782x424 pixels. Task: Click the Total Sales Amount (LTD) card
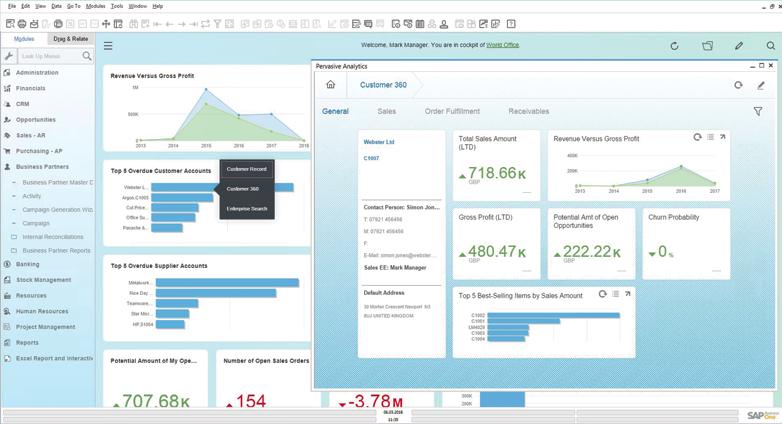[496, 166]
